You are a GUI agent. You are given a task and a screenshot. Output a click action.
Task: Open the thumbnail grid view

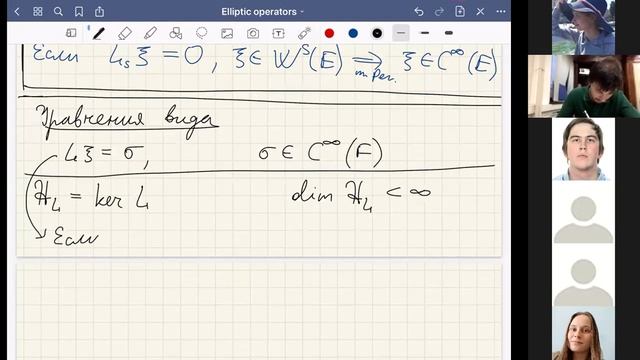tap(38, 11)
